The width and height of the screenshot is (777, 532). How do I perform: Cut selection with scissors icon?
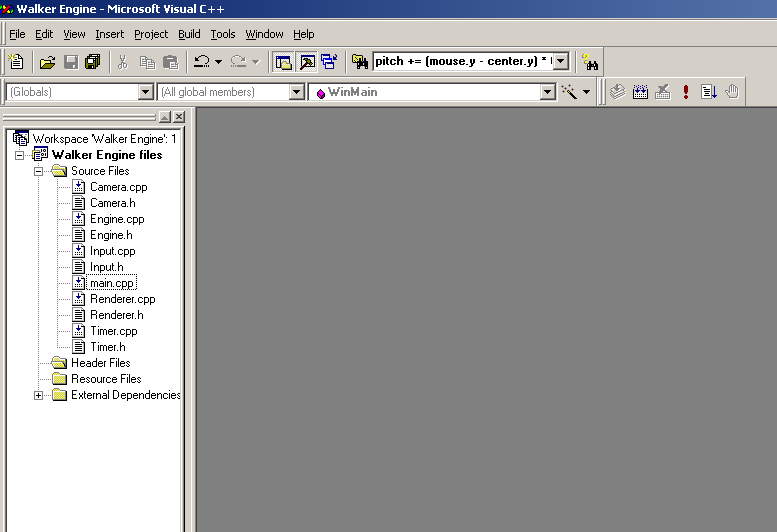122,62
